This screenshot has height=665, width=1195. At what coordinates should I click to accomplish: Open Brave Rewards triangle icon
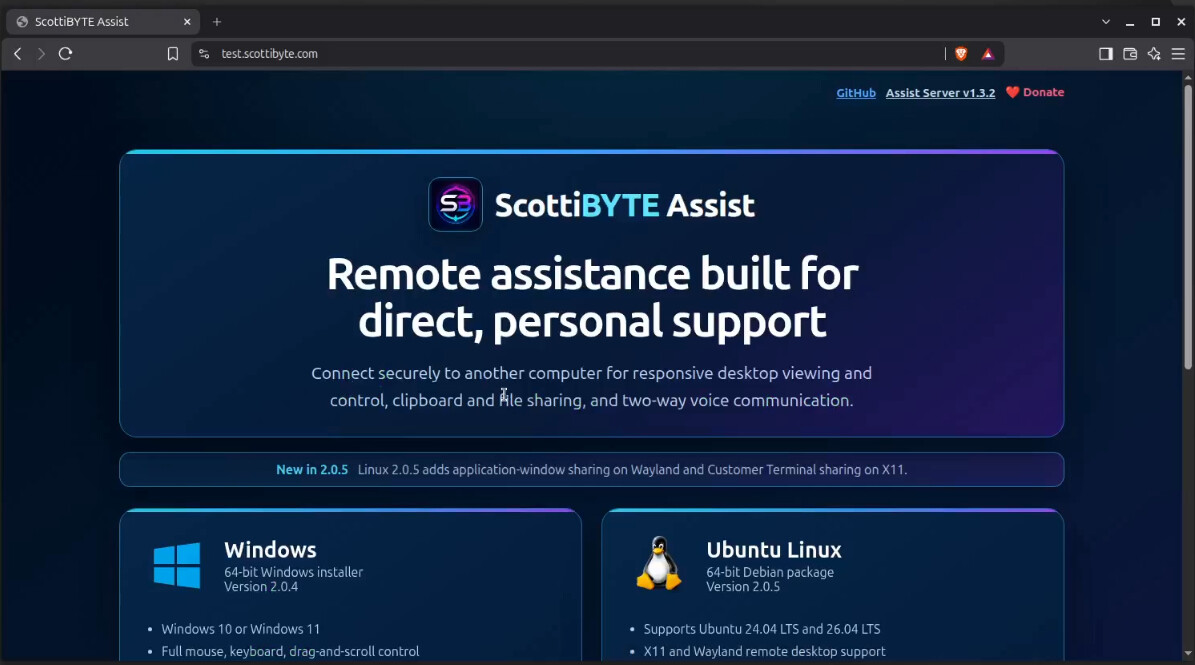click(988, 54)
